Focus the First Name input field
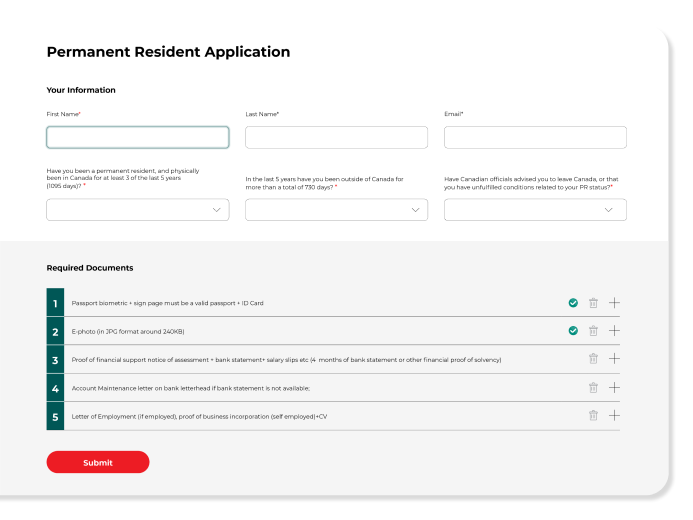Image resolution: width=693 pixels, height=520 pixels. [138, 138]
